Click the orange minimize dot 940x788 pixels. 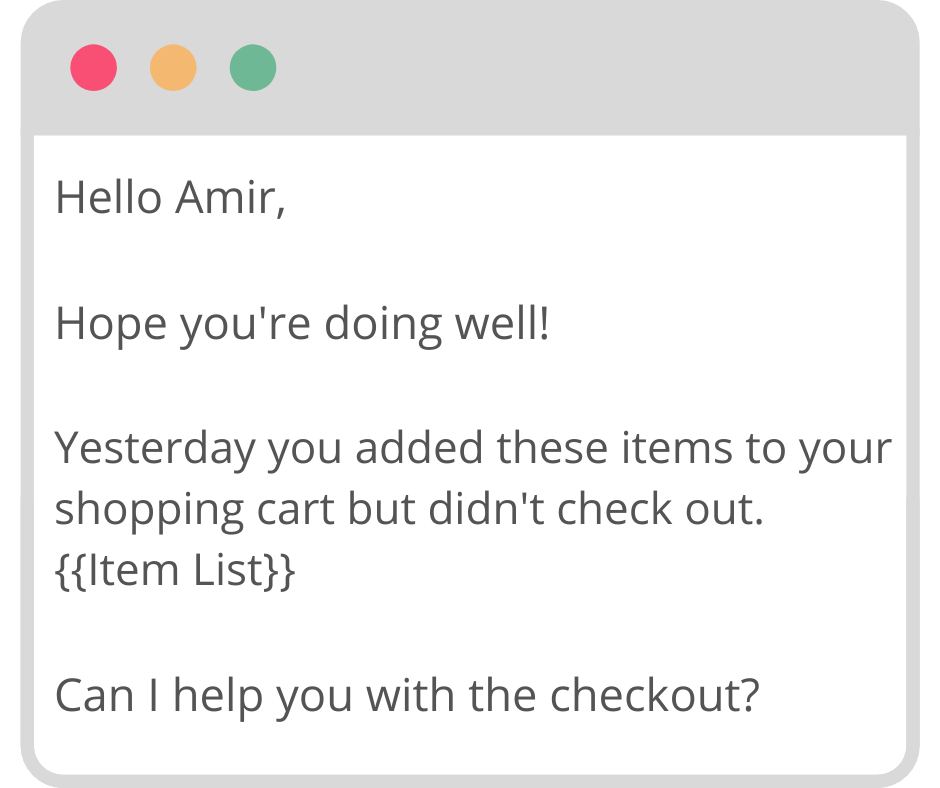tap(173, 68)
